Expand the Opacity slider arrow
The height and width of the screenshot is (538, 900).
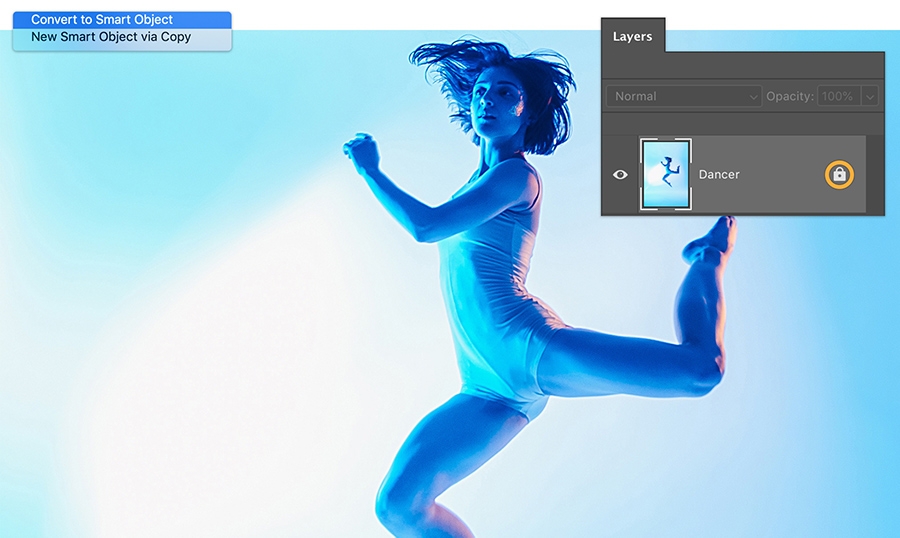(x=870, y=96)
